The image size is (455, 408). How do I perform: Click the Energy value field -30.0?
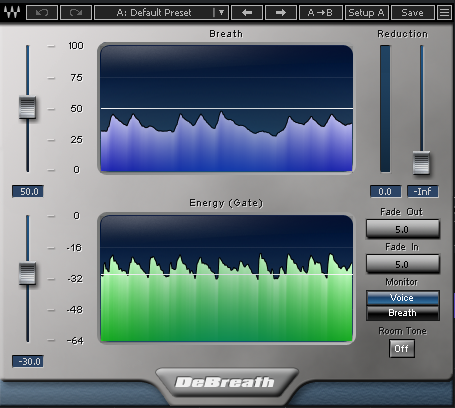28,361
